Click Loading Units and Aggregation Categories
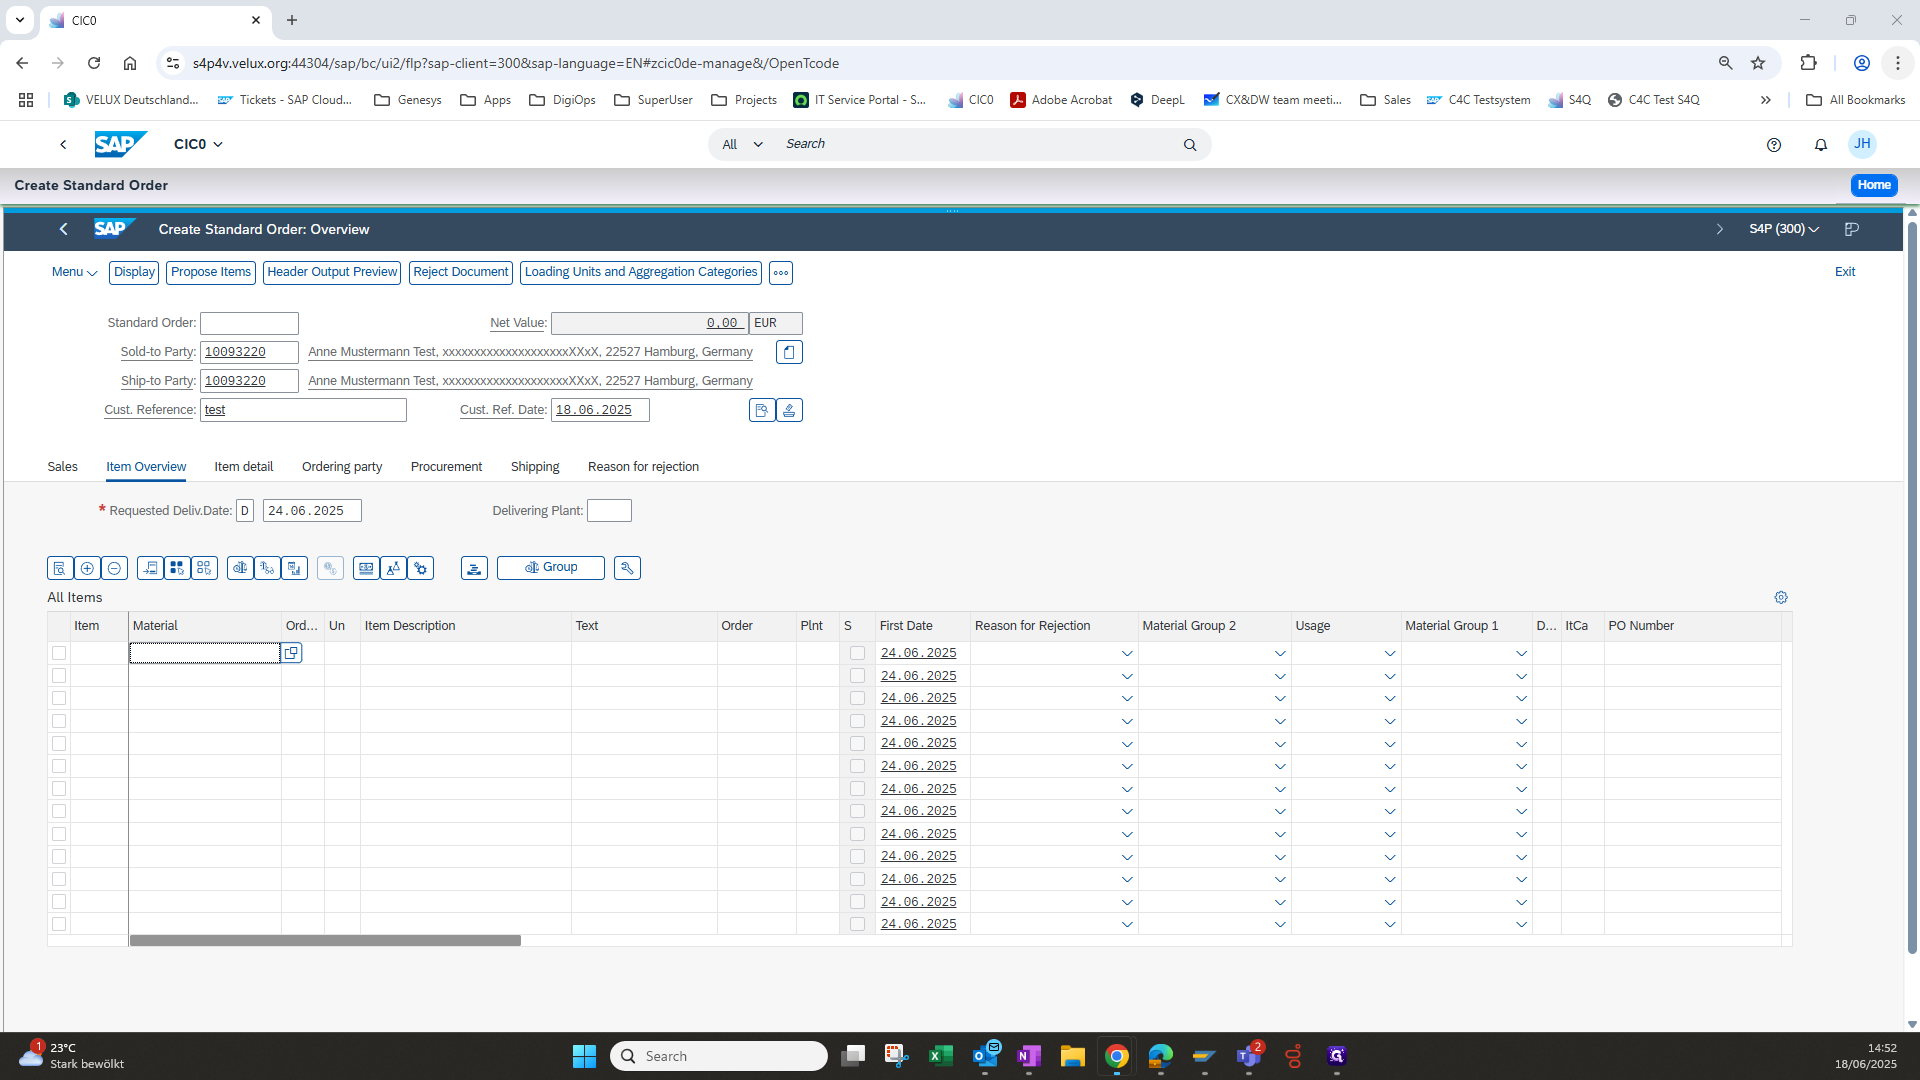The image size is (1920, 1080). 641,272
